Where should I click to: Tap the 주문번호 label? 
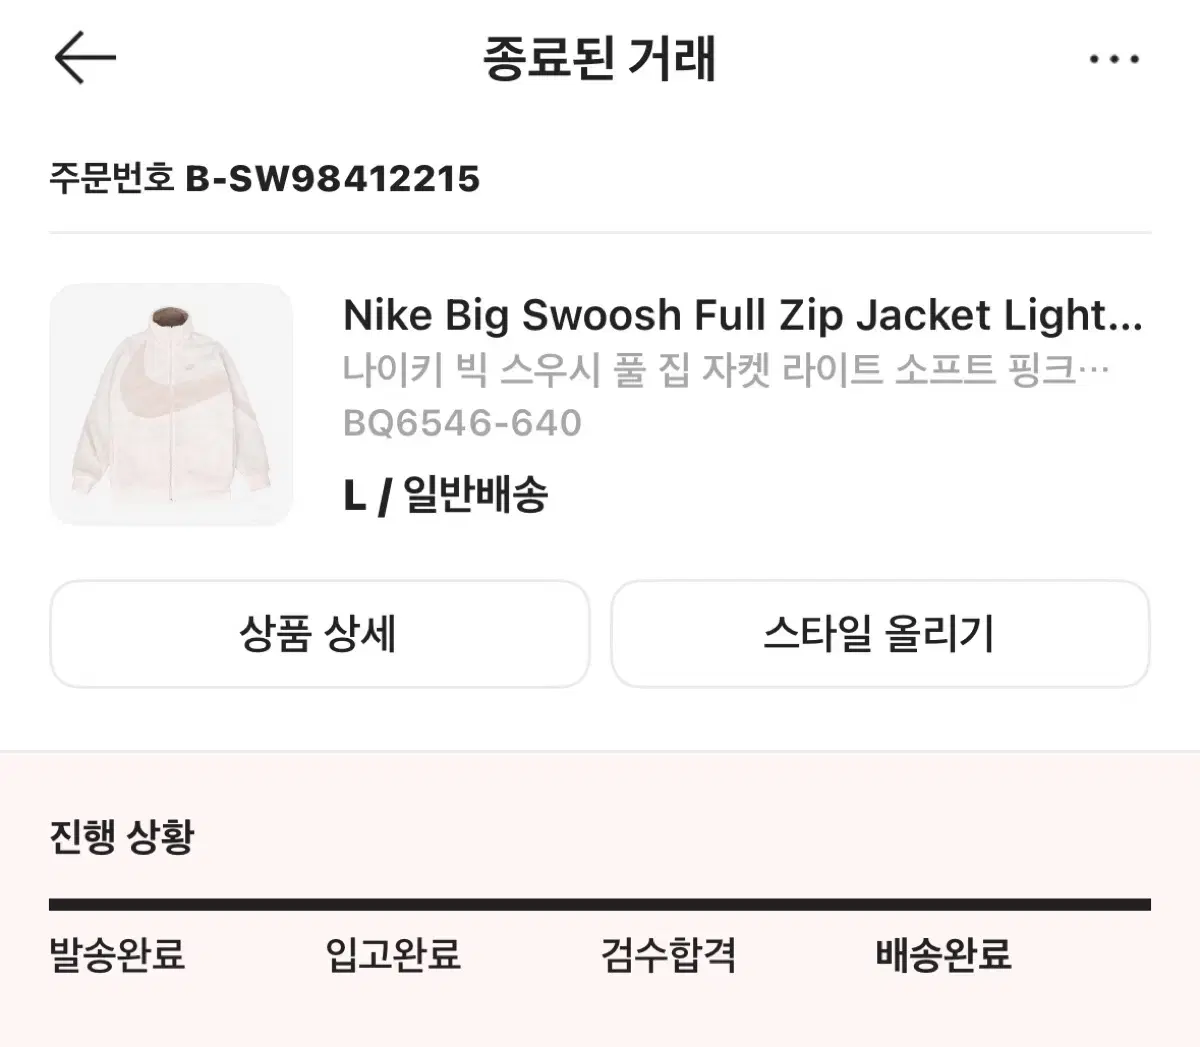coord(112,180)
